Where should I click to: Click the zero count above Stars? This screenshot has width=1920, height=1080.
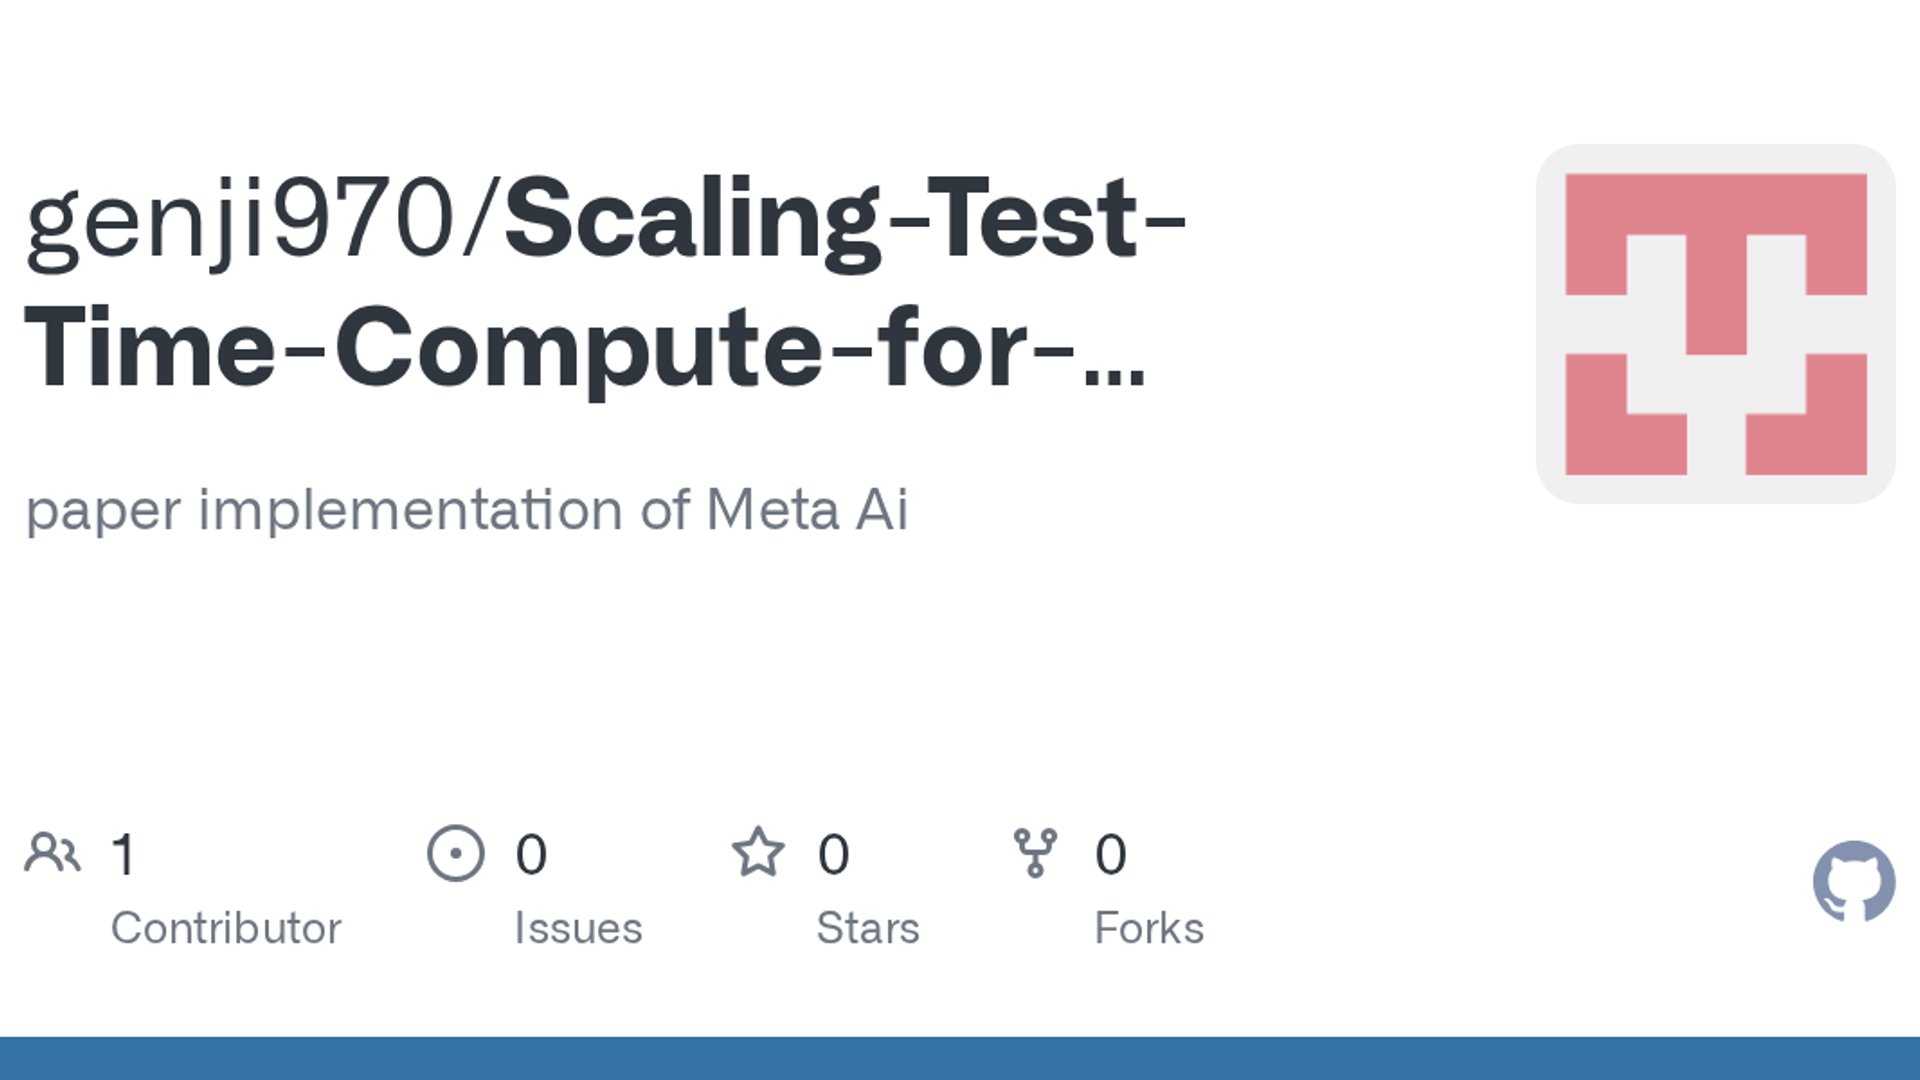pyautogui.click(x=834, y=854)
